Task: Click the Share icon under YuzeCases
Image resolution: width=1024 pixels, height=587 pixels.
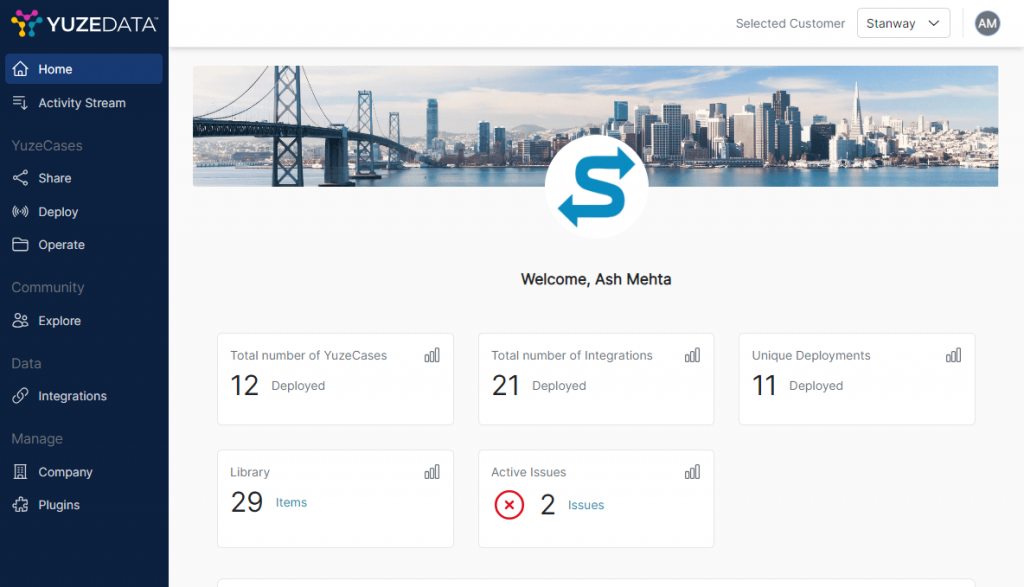Action: coord(20,178)
